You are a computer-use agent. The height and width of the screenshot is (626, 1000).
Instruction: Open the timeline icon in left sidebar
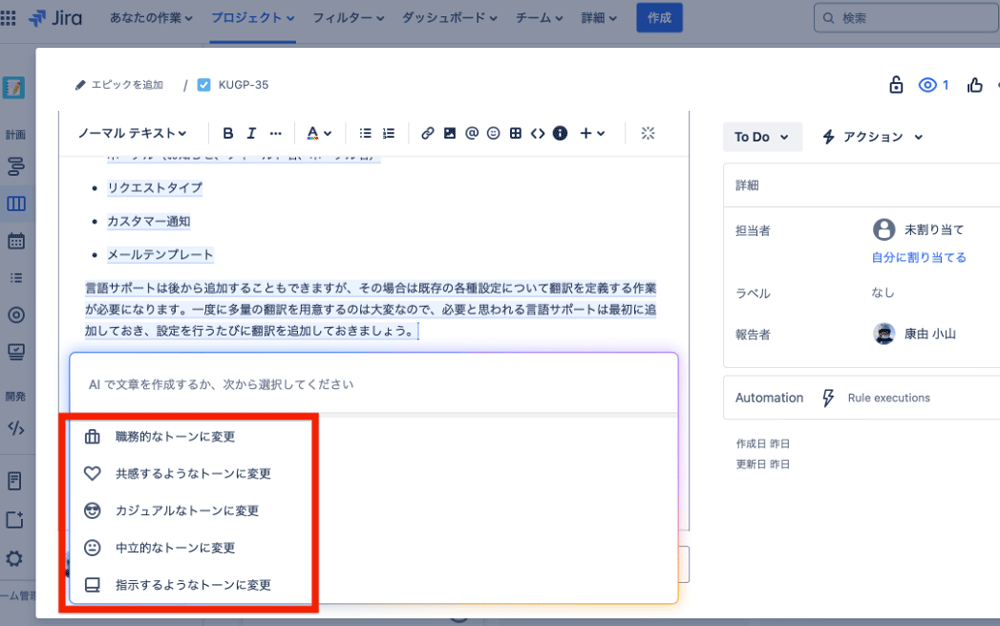click(16, 166)
